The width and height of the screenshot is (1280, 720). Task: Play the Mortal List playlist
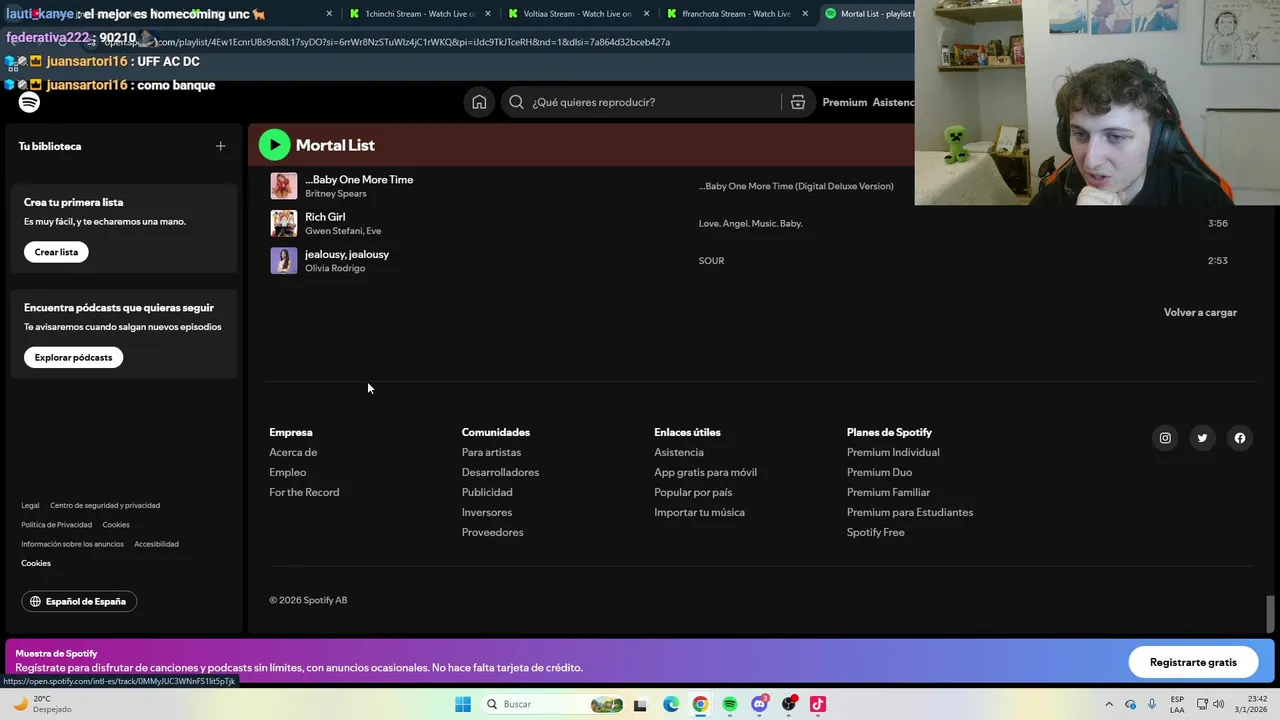[274, 145]
